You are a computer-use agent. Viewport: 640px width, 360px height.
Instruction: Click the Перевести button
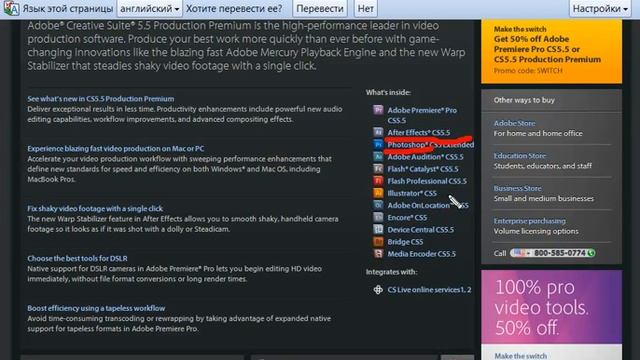pyautogui.click(x=320, y=9)
